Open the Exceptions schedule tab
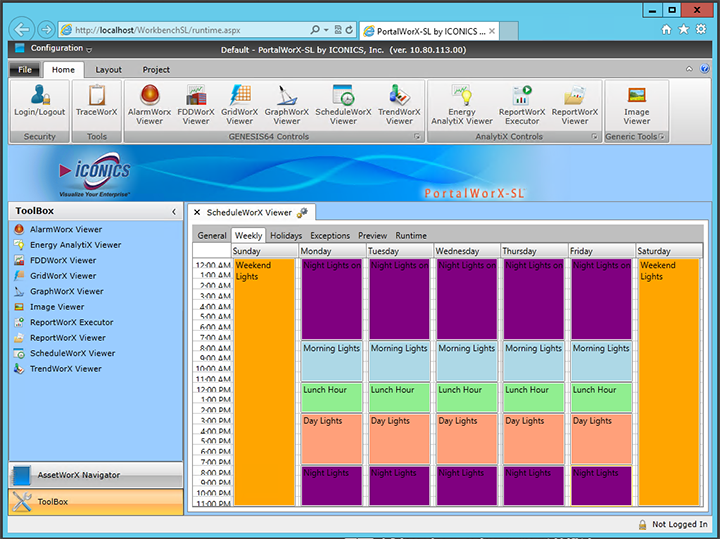Viewport: 720px width, 539px height. pos(330,236)
